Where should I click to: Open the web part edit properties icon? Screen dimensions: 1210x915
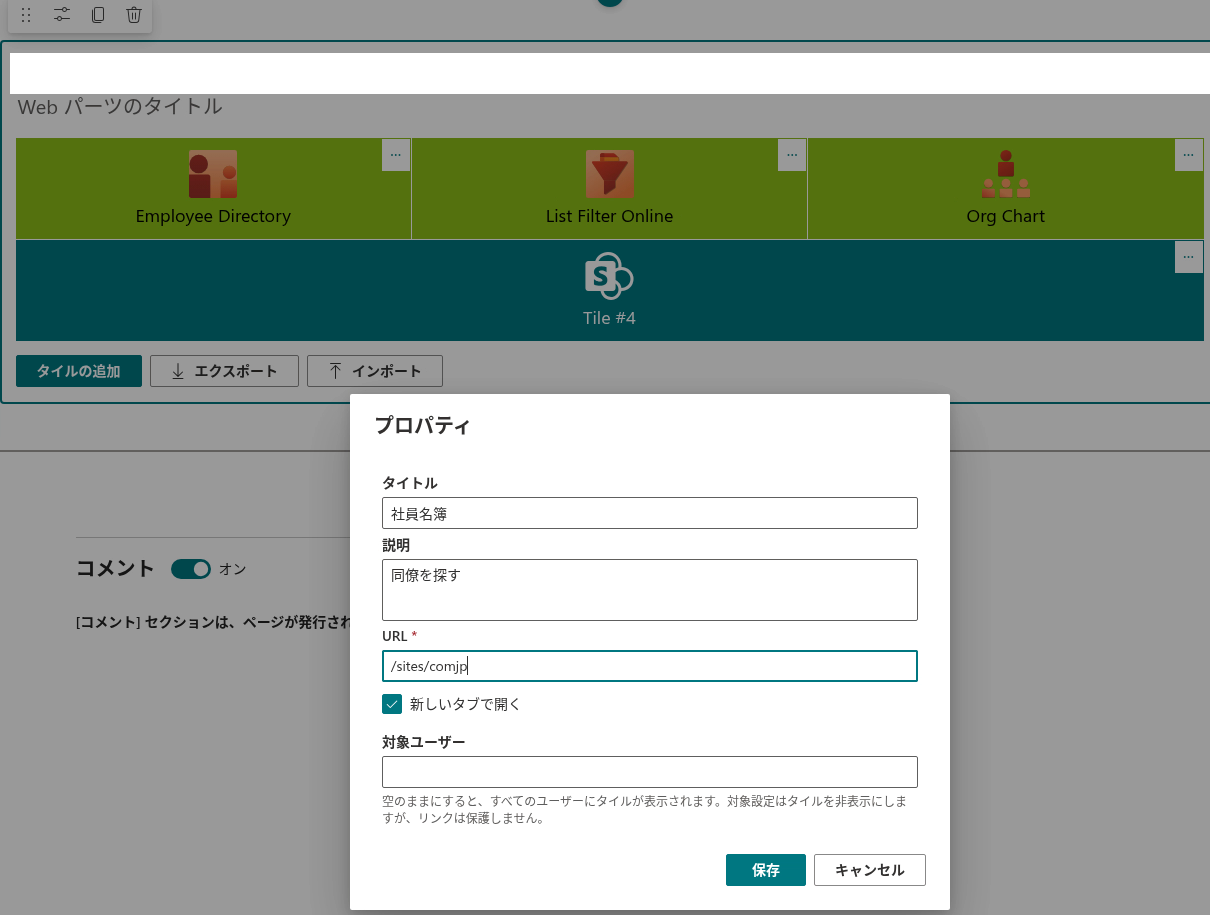click(x=62, y=15)
